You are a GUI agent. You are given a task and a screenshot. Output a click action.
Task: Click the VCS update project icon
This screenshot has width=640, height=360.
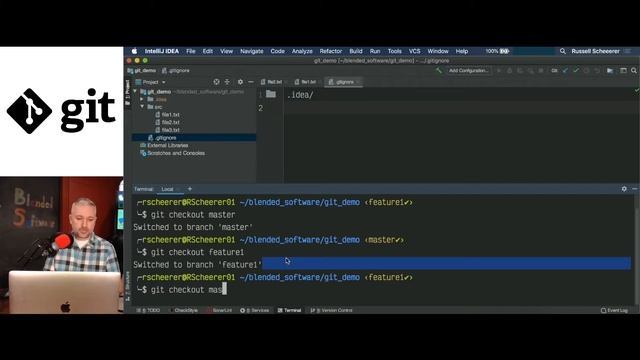565,71
